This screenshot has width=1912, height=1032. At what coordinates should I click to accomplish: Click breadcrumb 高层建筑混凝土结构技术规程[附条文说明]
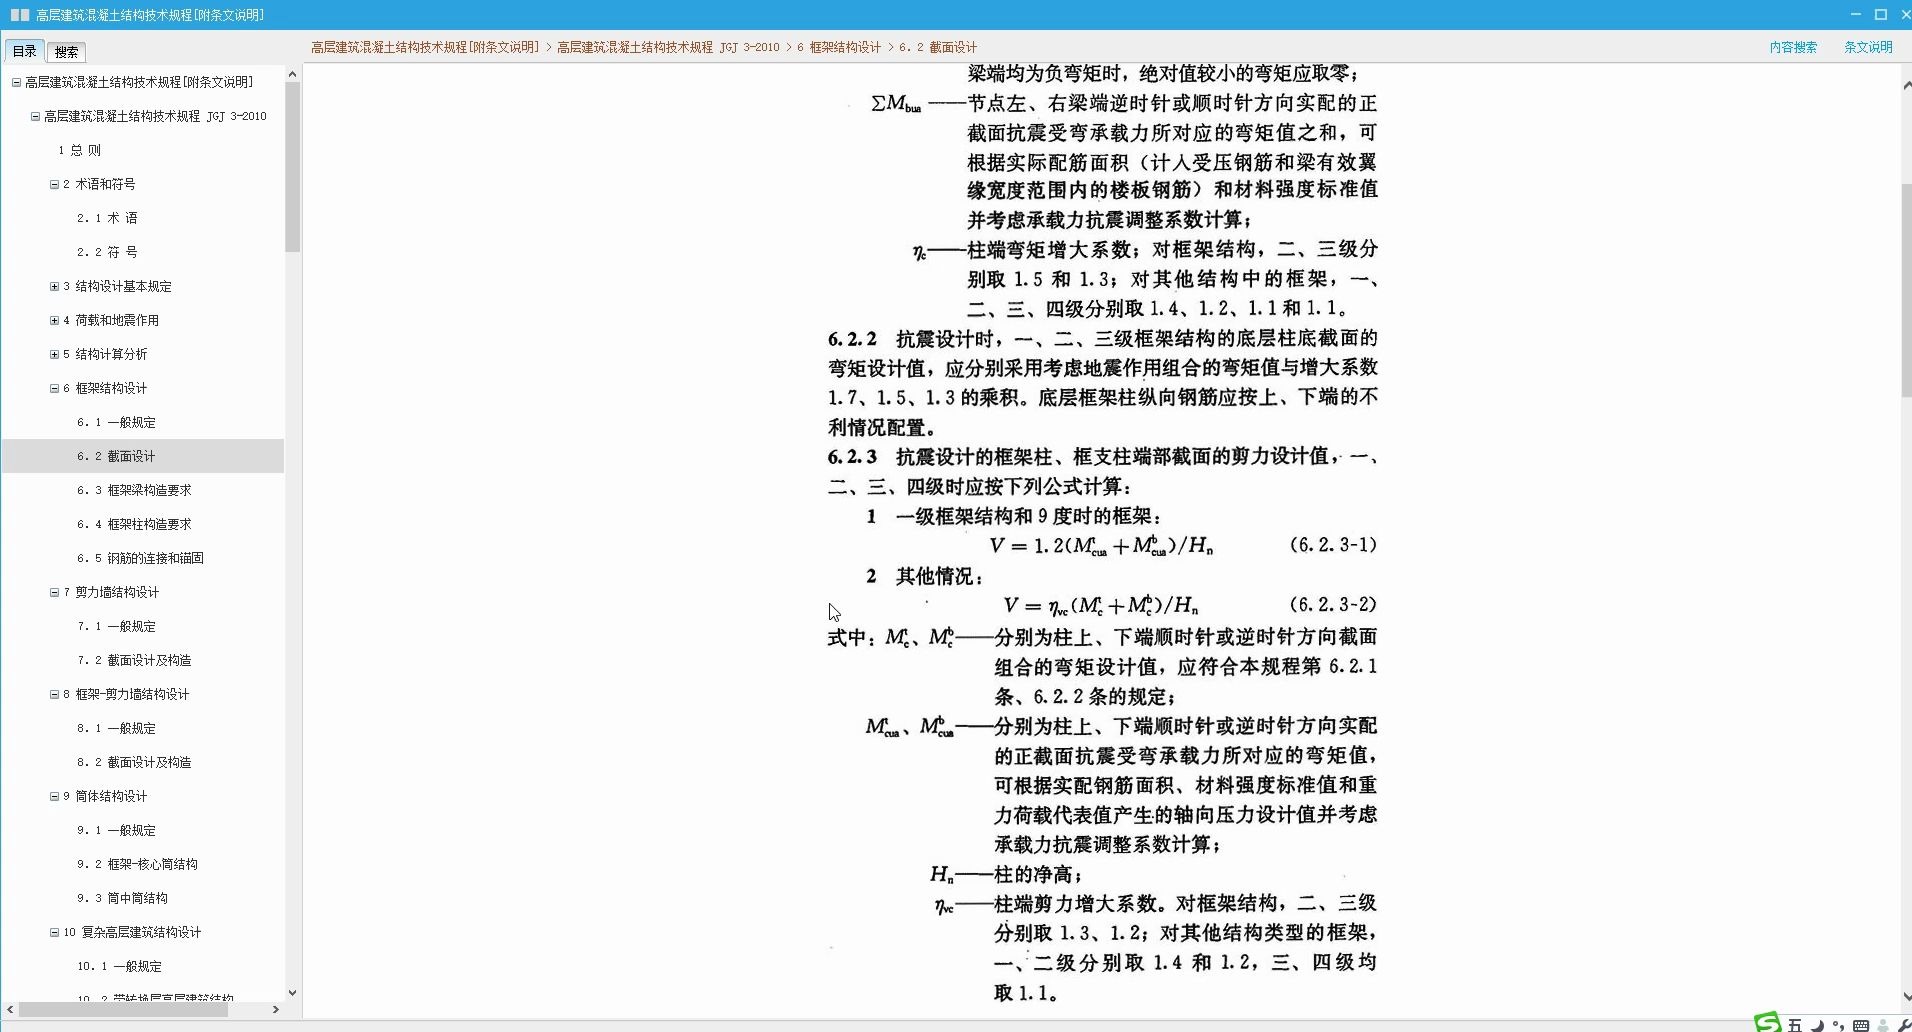[x=425, y=47]
